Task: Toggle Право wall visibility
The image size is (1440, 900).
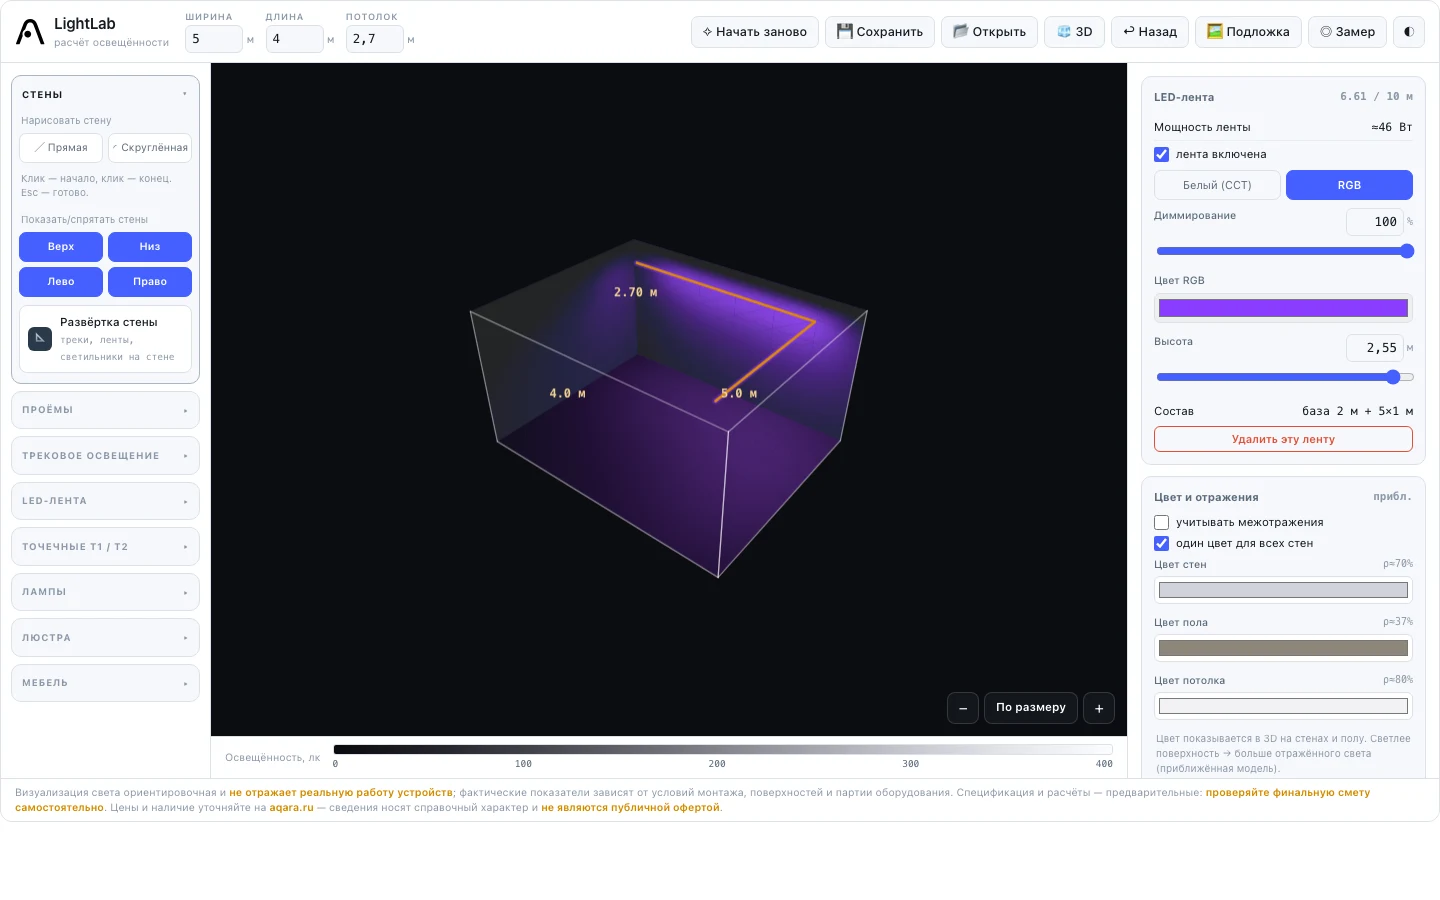Action: (150, 282)
